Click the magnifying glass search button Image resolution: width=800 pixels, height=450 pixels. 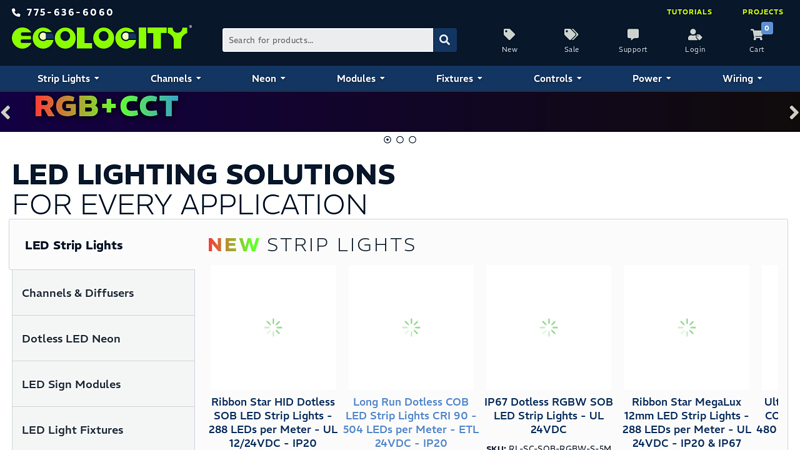445,40
